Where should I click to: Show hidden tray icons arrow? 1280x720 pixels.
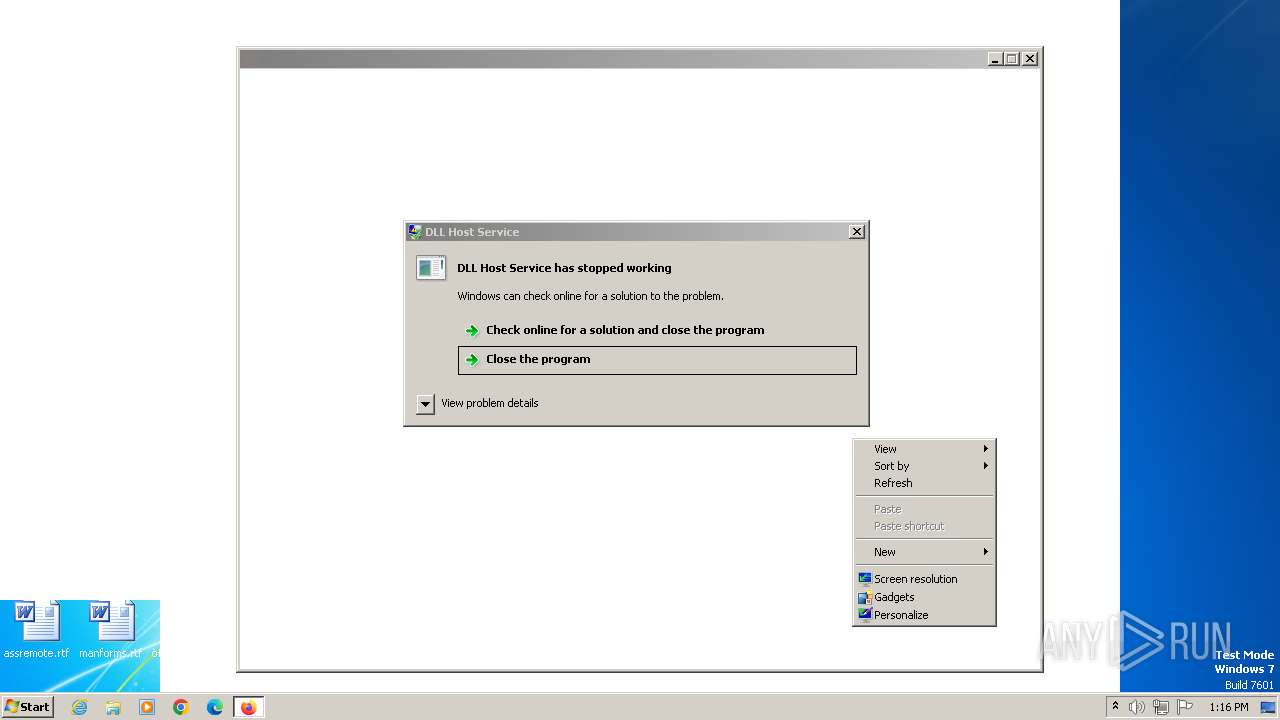click(x=1115, y=707)
